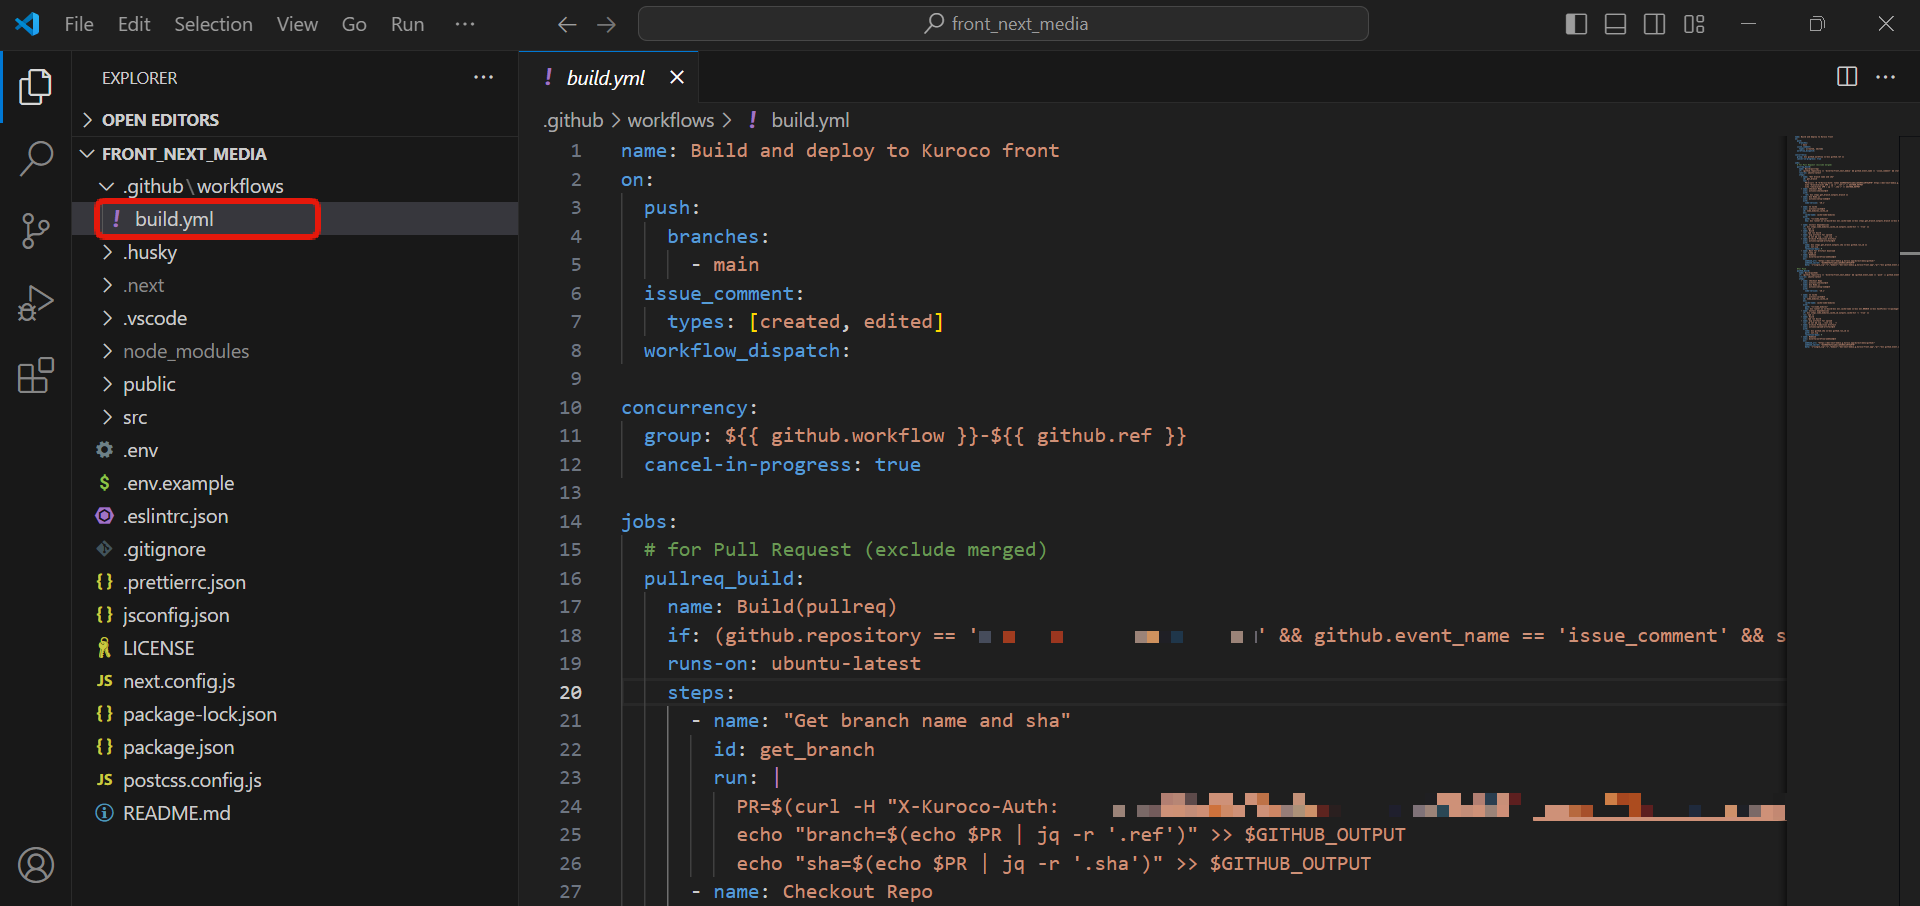This screenshot has width=1920, height=906.
Task: Click the editor minimap preview
Action: pos(1841,240)
